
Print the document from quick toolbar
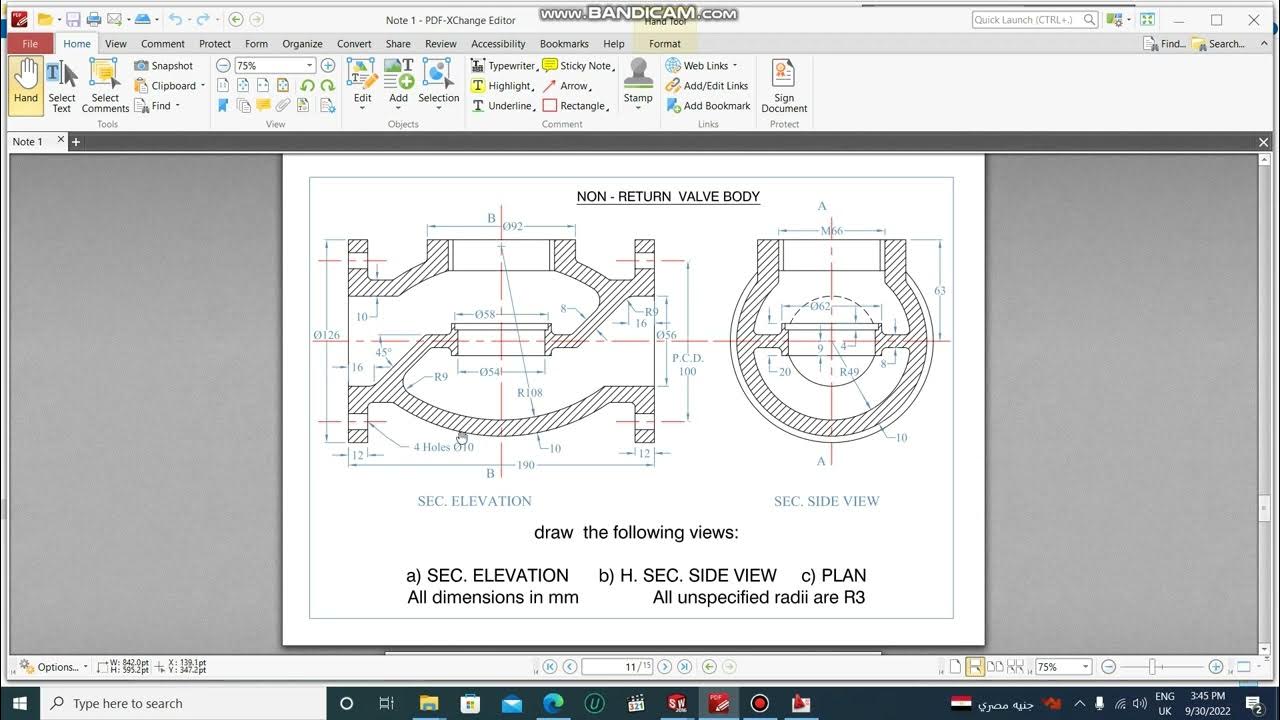click(93, 19)
